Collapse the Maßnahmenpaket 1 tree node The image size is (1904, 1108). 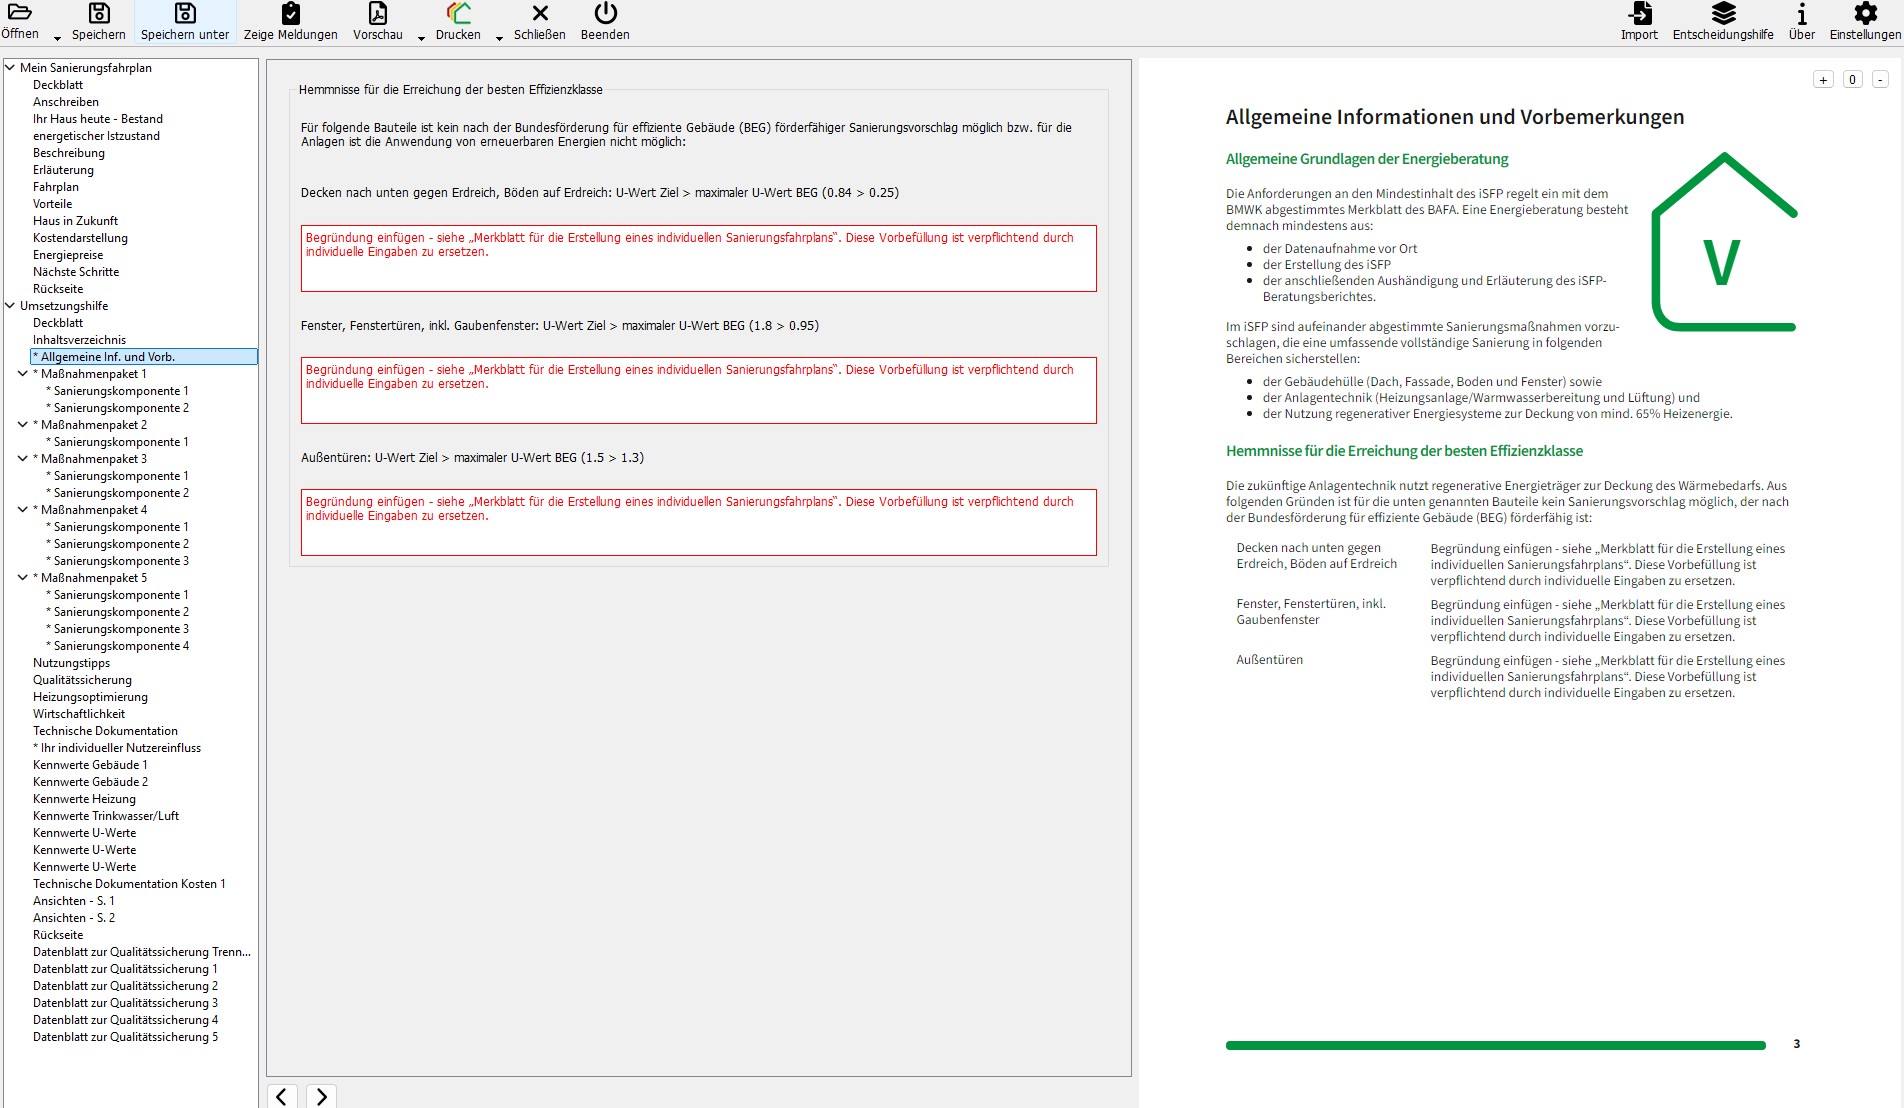click(x=23, y=374)
